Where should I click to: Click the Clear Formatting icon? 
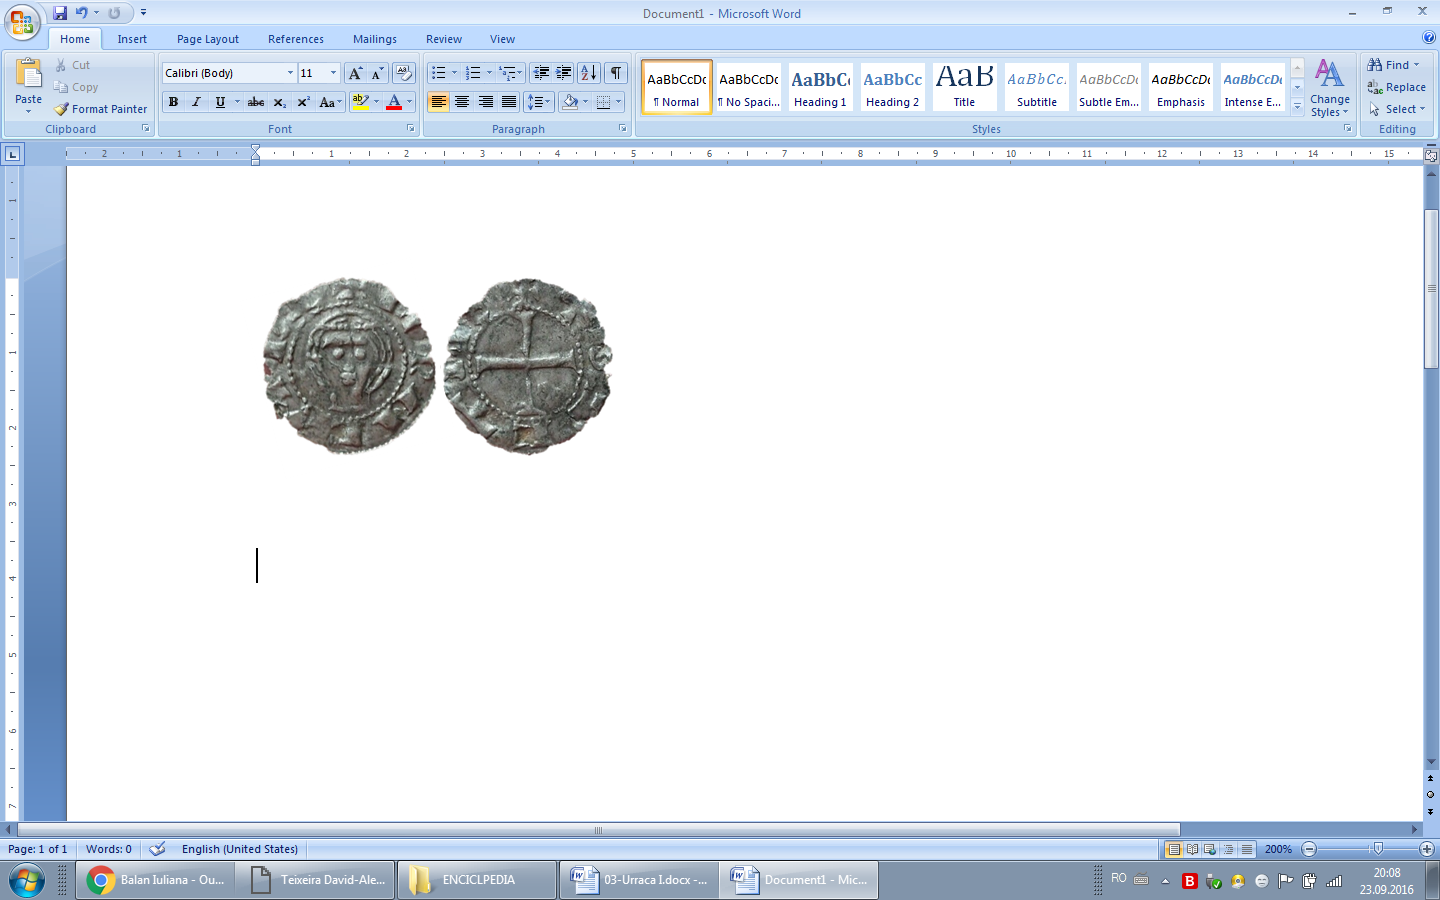coord(403,73)
